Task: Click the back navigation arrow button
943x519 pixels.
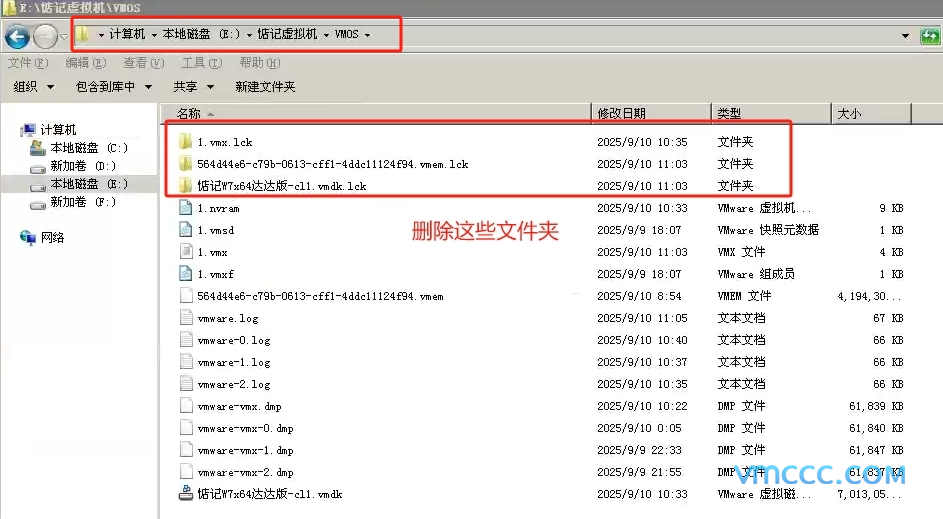Action: click(17, 37)
